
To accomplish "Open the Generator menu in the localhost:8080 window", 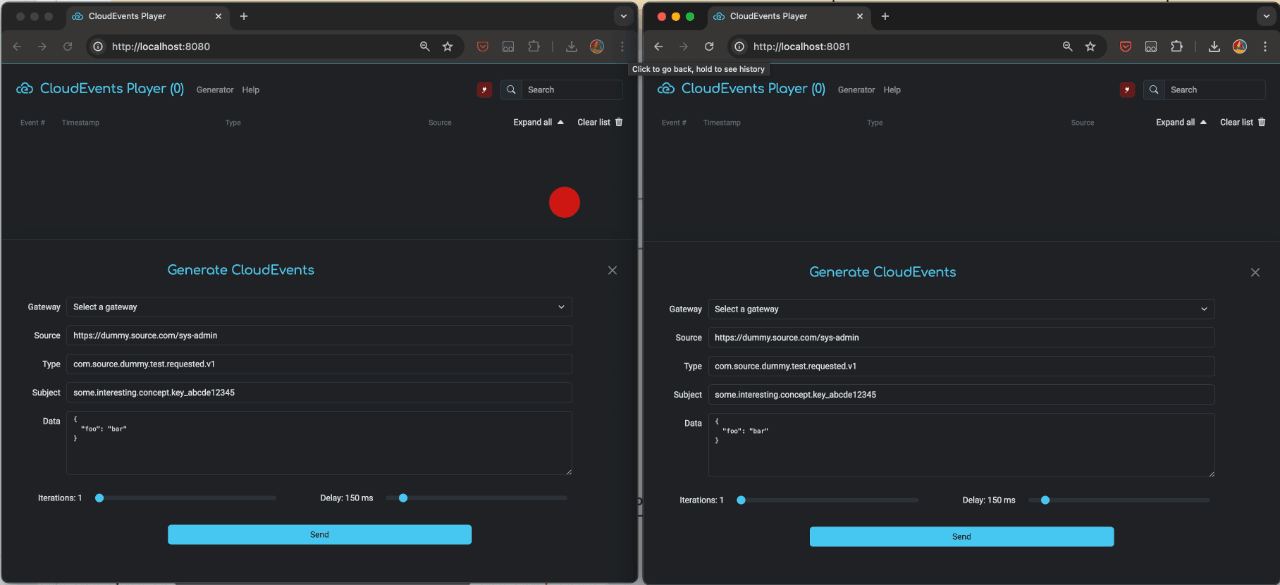I will pyautogui.click(x=215, y=90).
